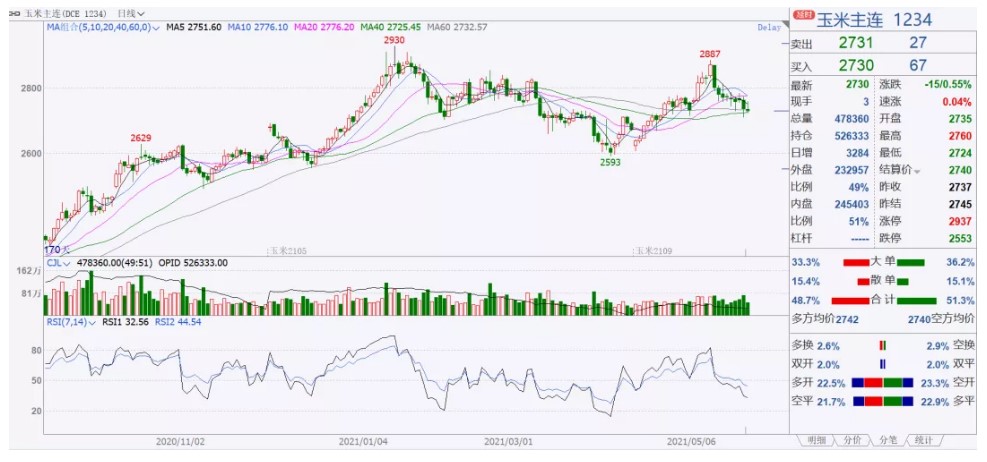The image size is (987, 462).
Task: Switch to the 分价 tab
Action: [852, 440]
